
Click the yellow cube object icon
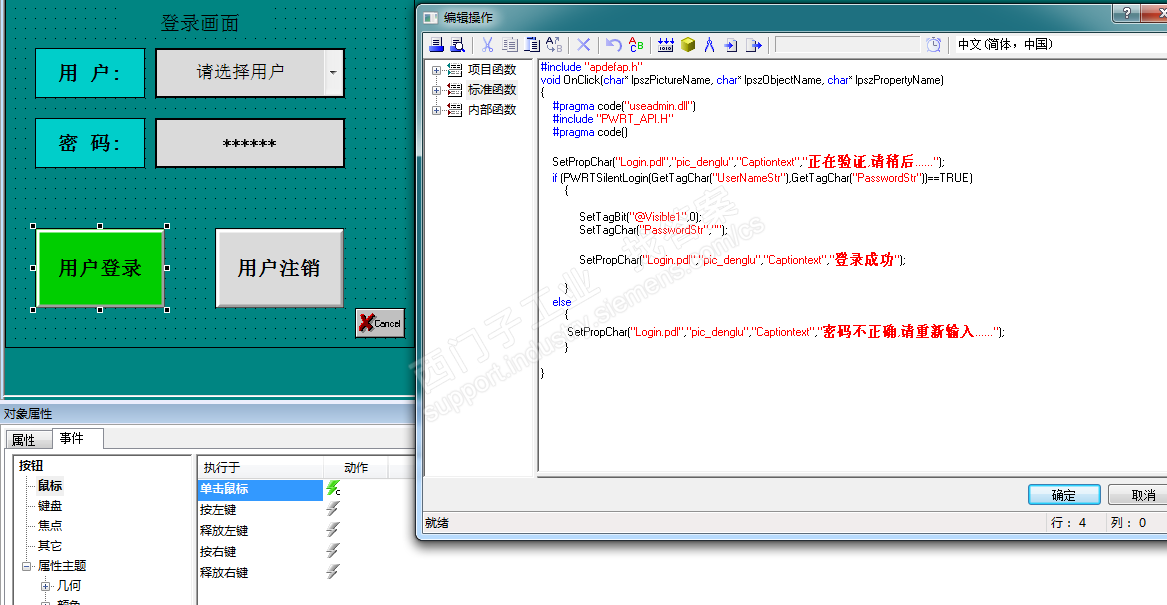[x=688, y=45]
